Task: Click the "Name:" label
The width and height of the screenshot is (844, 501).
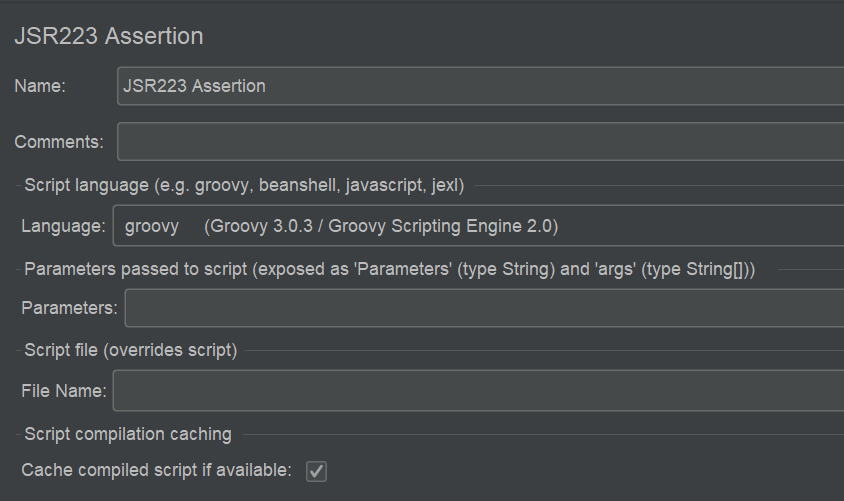Action: pos(40,86)
